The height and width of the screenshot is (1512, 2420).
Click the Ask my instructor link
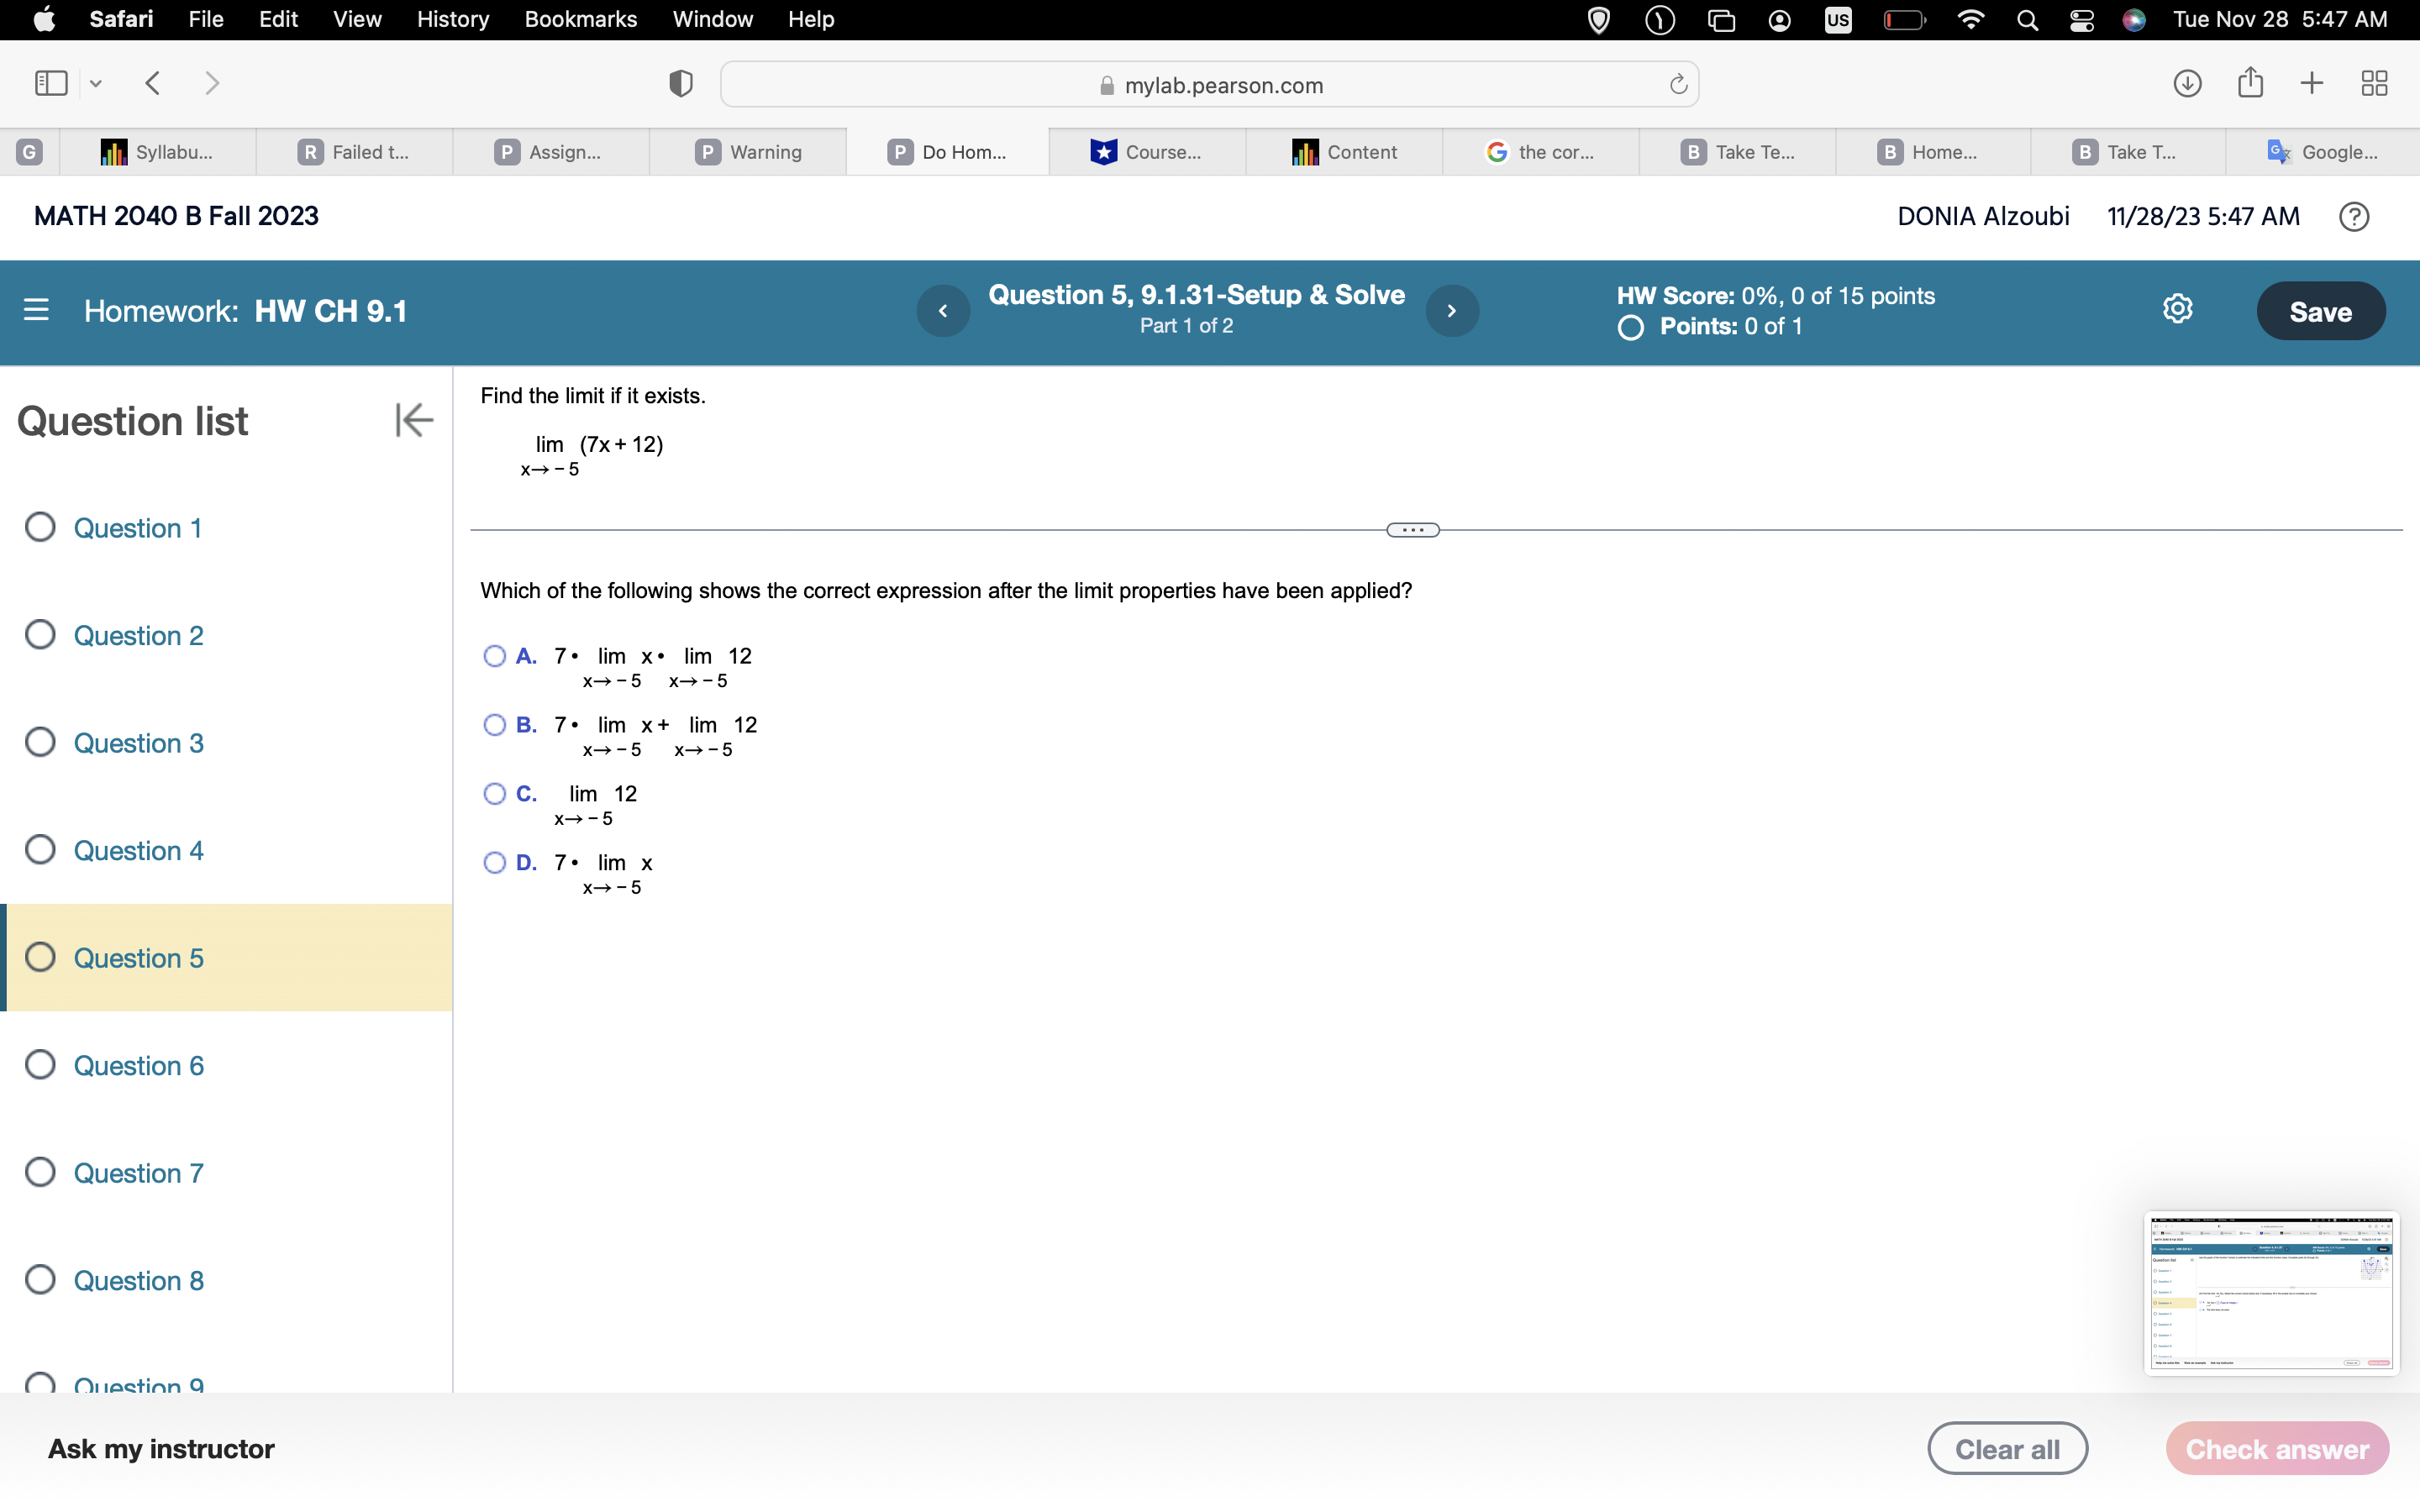click(x=161, y=1447)
